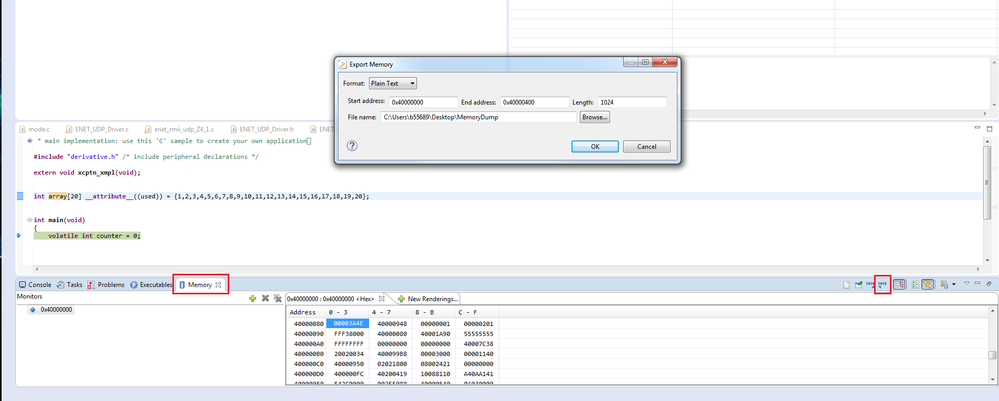999x401 pixels.
Task: Minimize the Memory view panel
Action: pos(977,283)
